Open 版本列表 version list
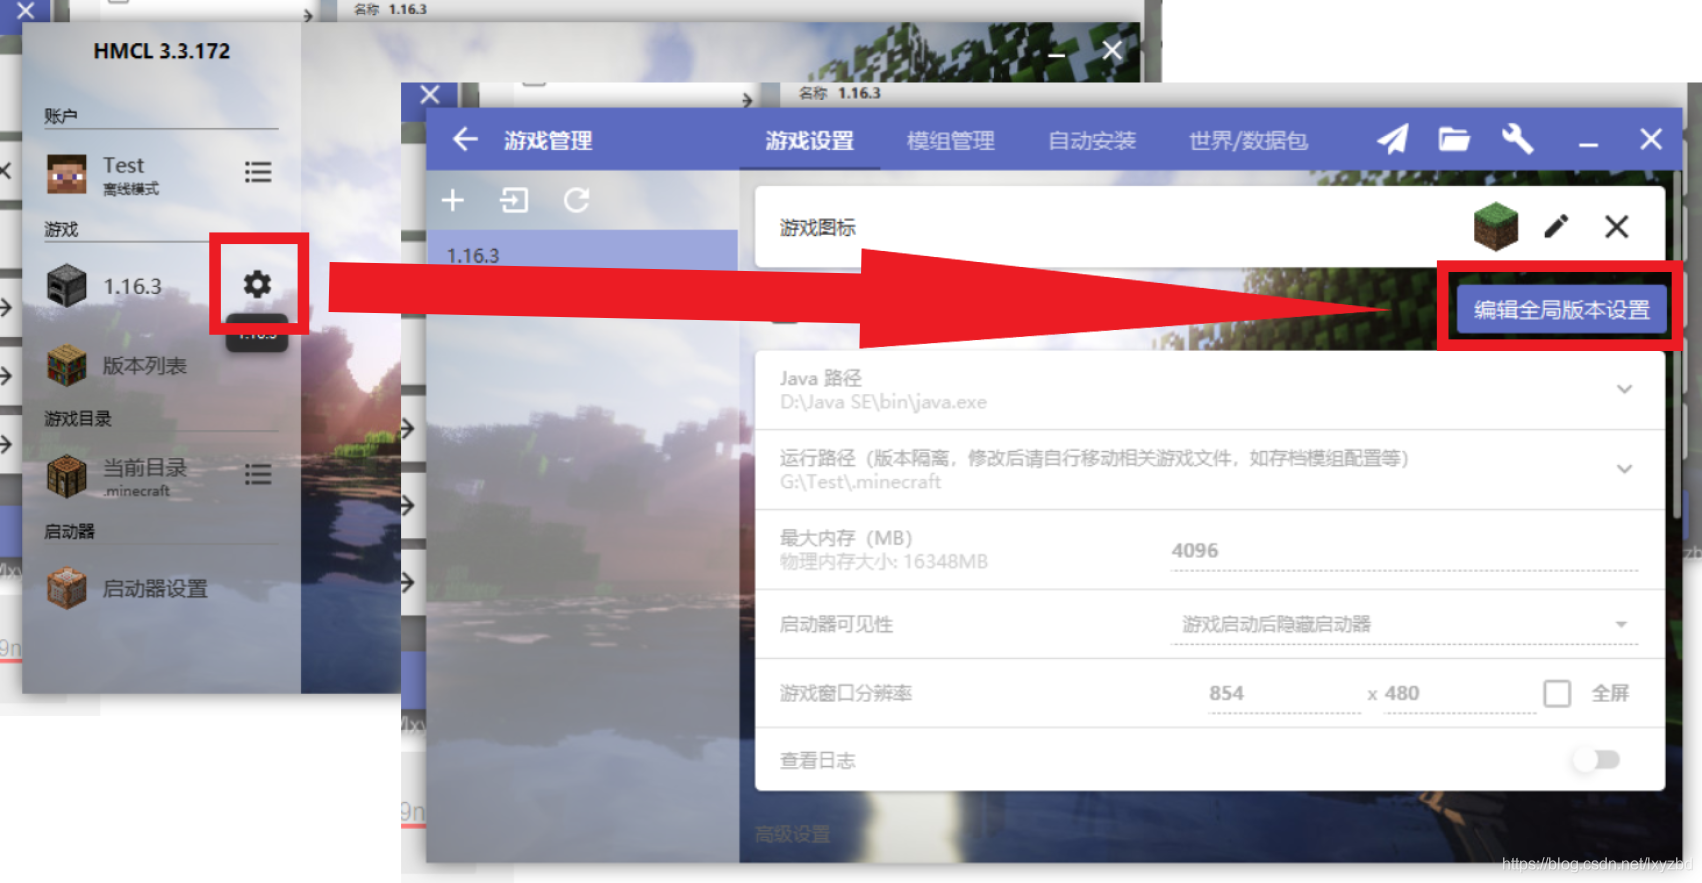The height and width of the screenshot is (883, 1702). [145, 366]
